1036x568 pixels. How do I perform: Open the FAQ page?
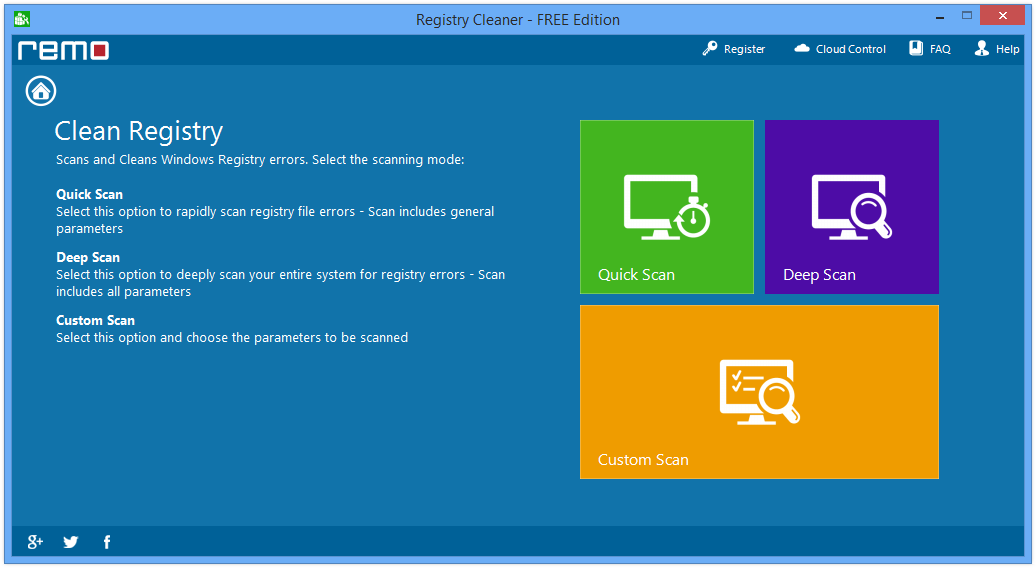click(940, 49)
